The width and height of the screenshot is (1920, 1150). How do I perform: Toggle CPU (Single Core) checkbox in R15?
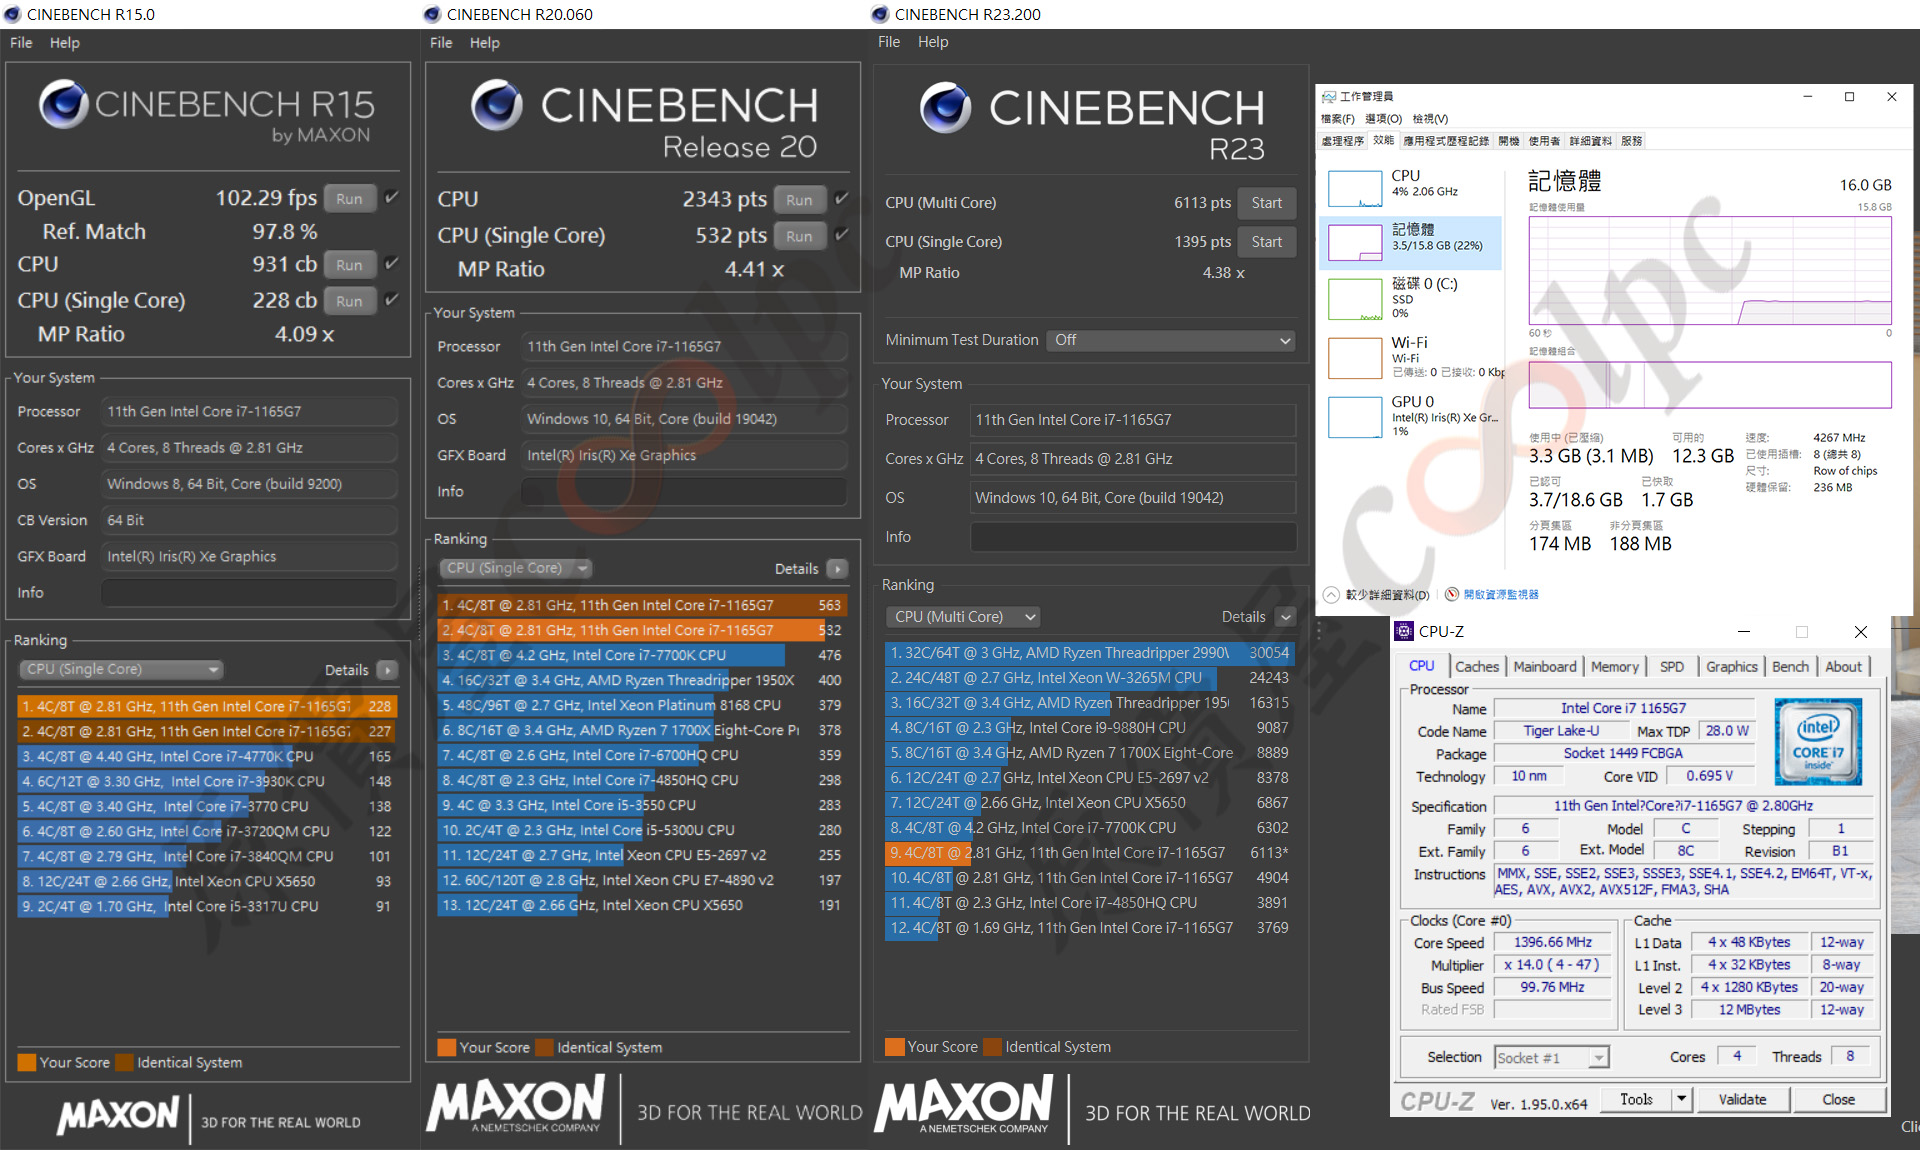point(392,299)
